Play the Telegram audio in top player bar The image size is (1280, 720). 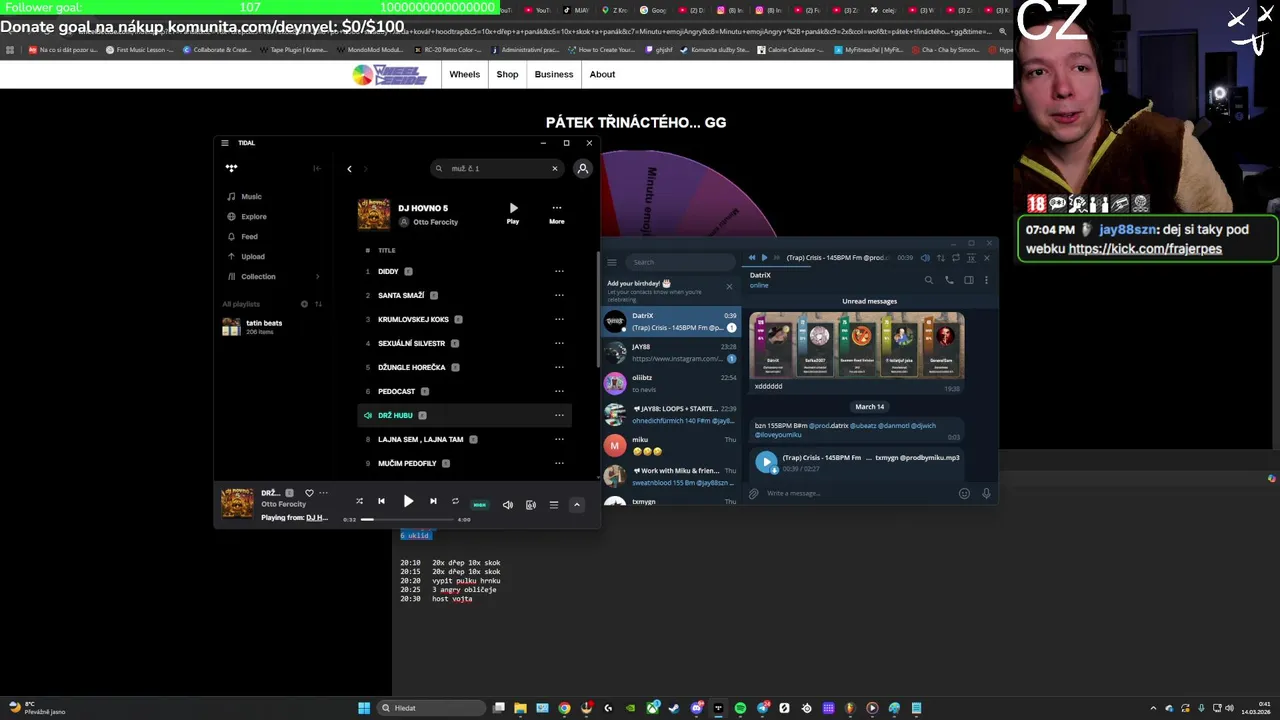coord(764,257)
